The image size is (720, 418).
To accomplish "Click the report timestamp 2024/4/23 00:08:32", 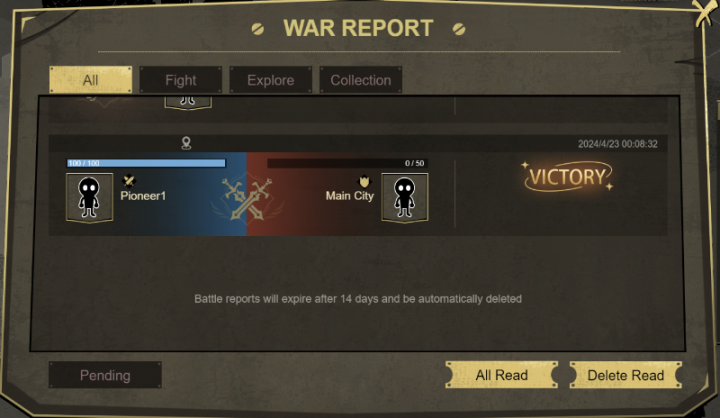I will [x=618, y=144].
